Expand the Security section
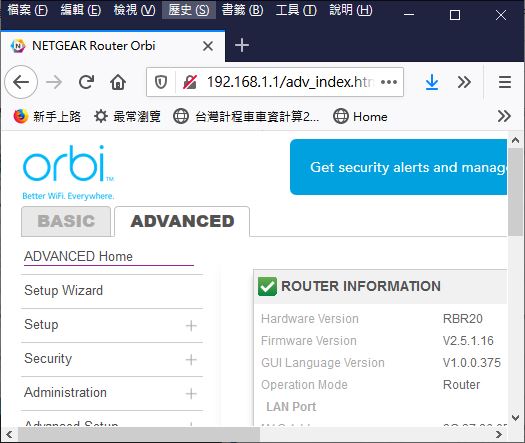This screenshot has height=443, width=525. (191, 360)
